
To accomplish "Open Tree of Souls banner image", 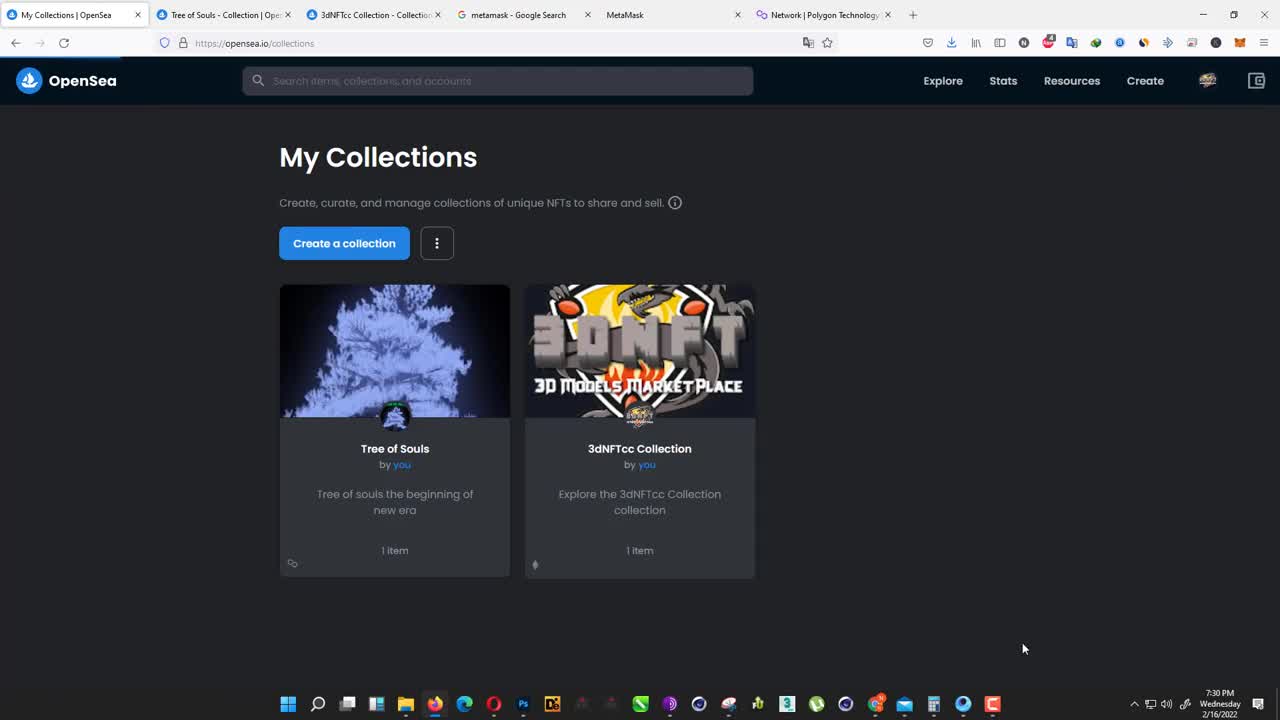I will pos(395,351).
